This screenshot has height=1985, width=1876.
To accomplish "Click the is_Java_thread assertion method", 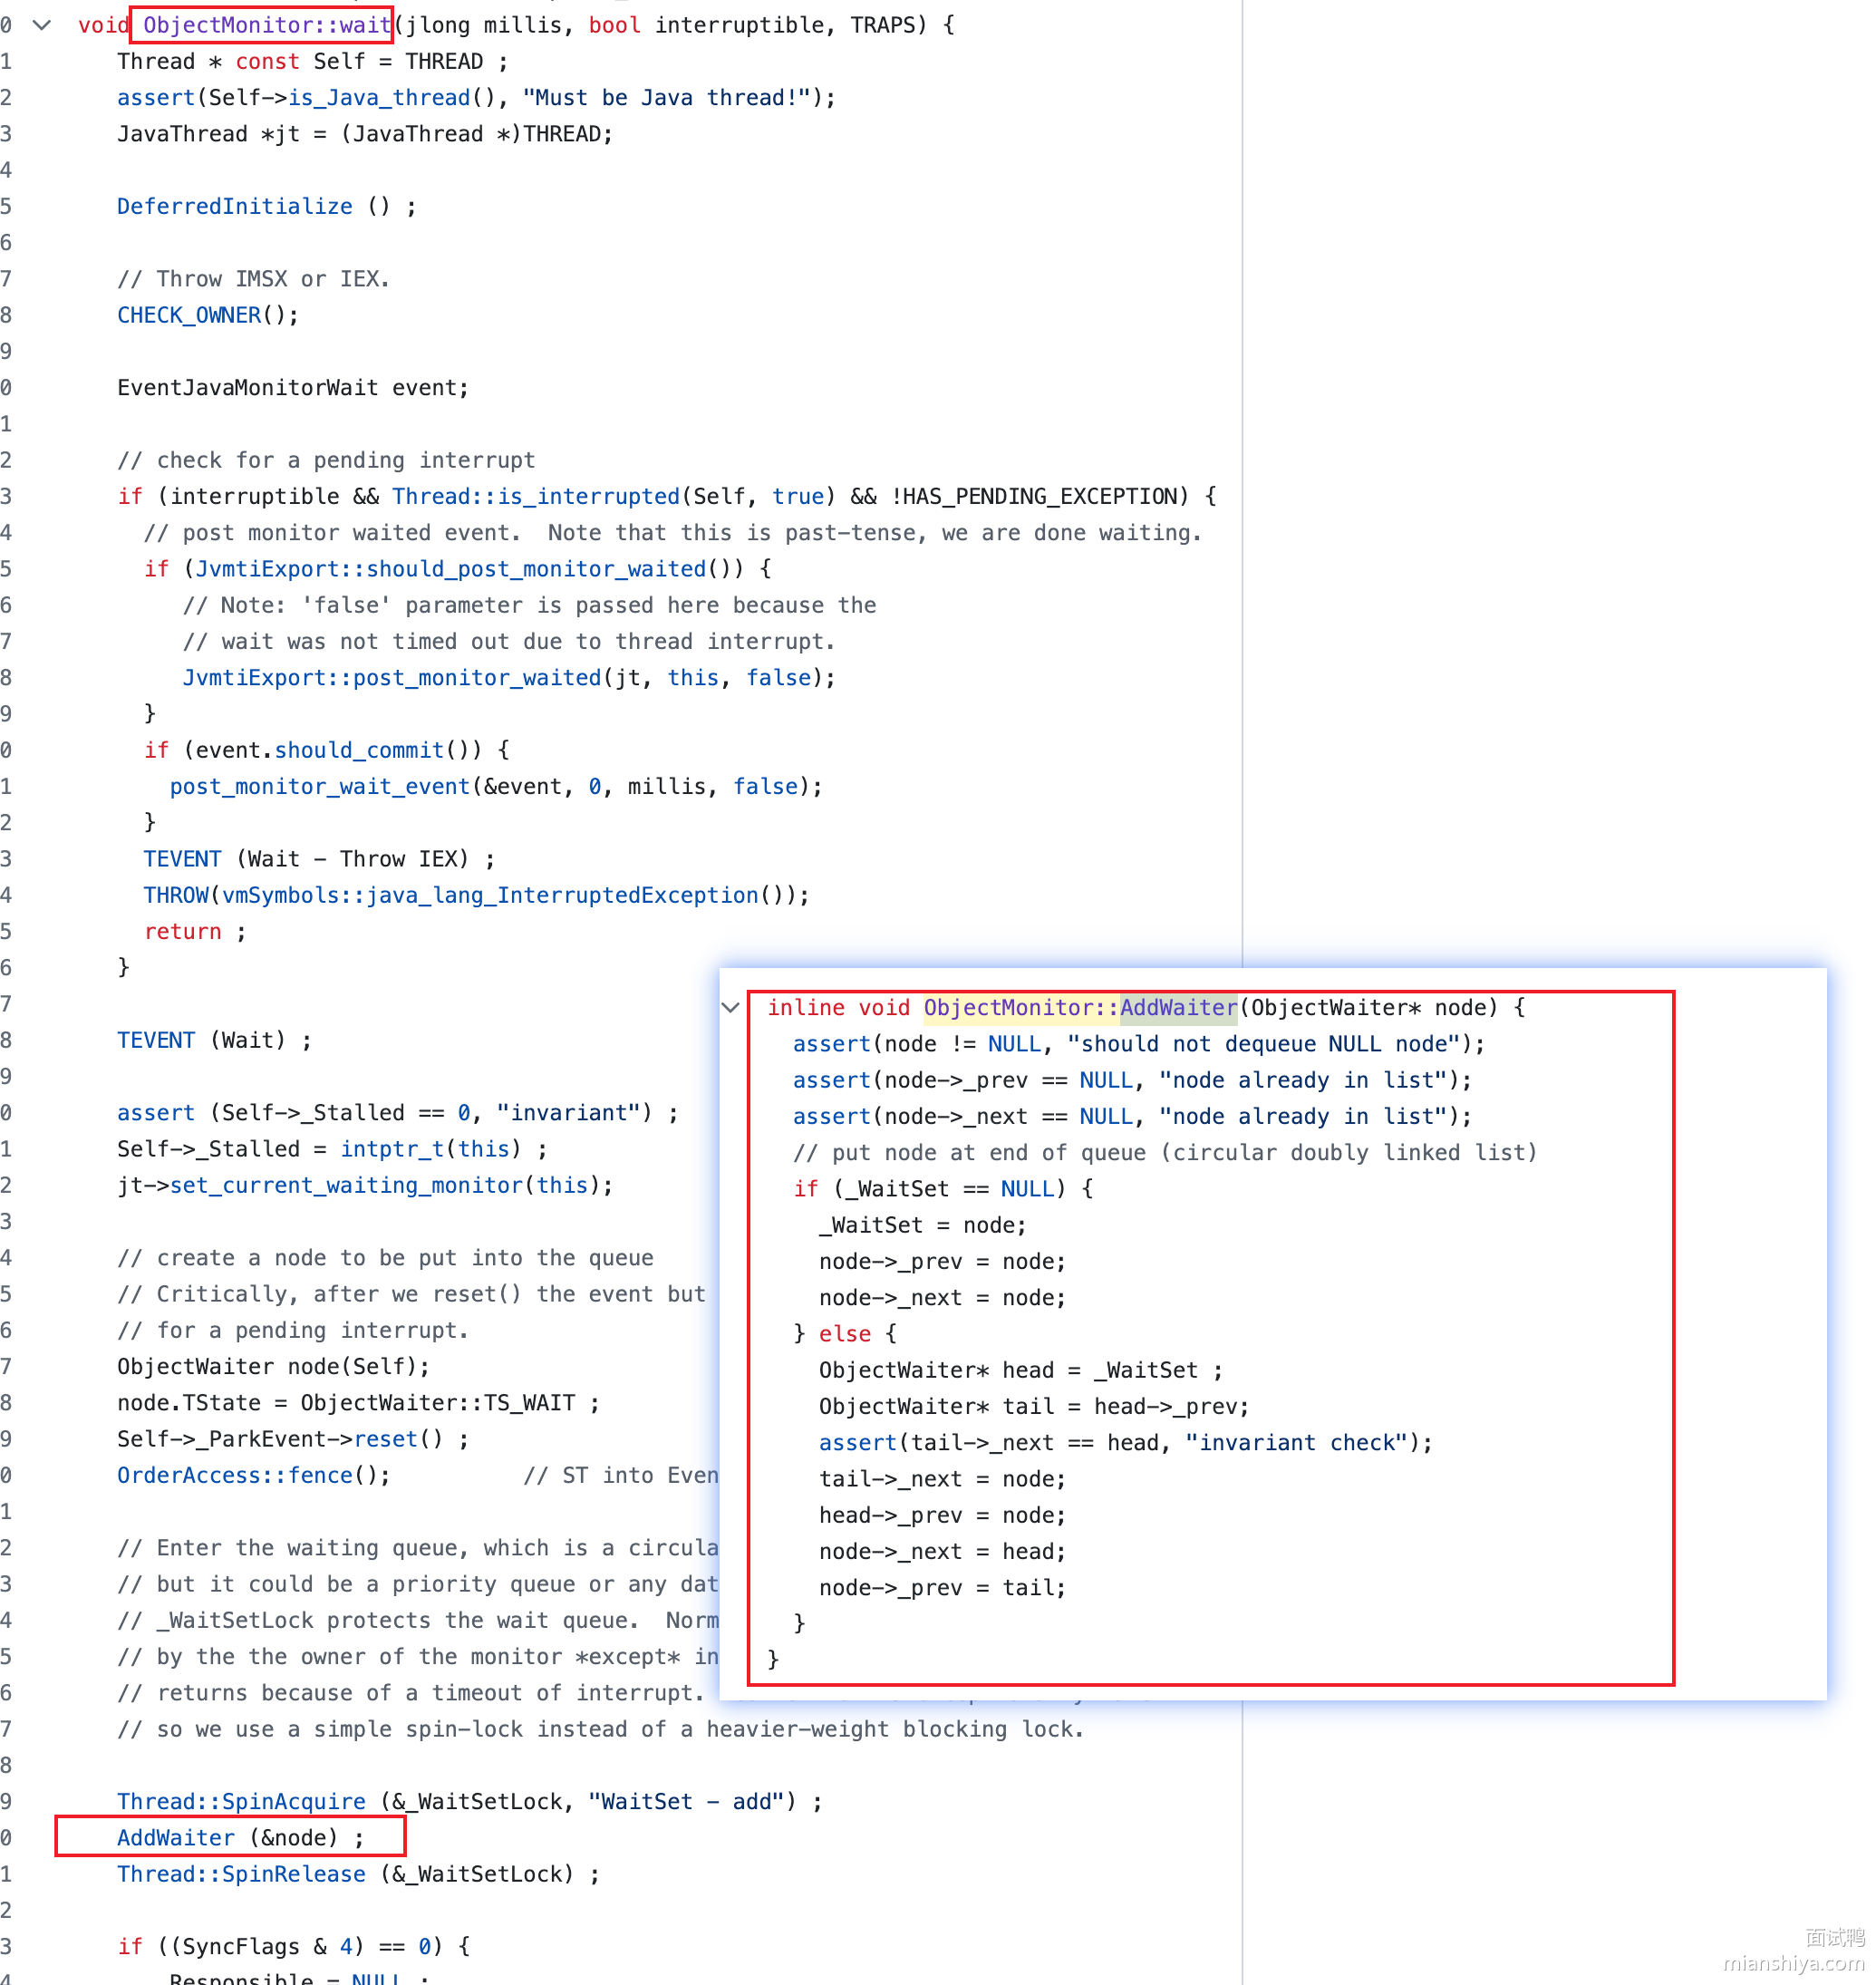I will click(x=379, y=97).
